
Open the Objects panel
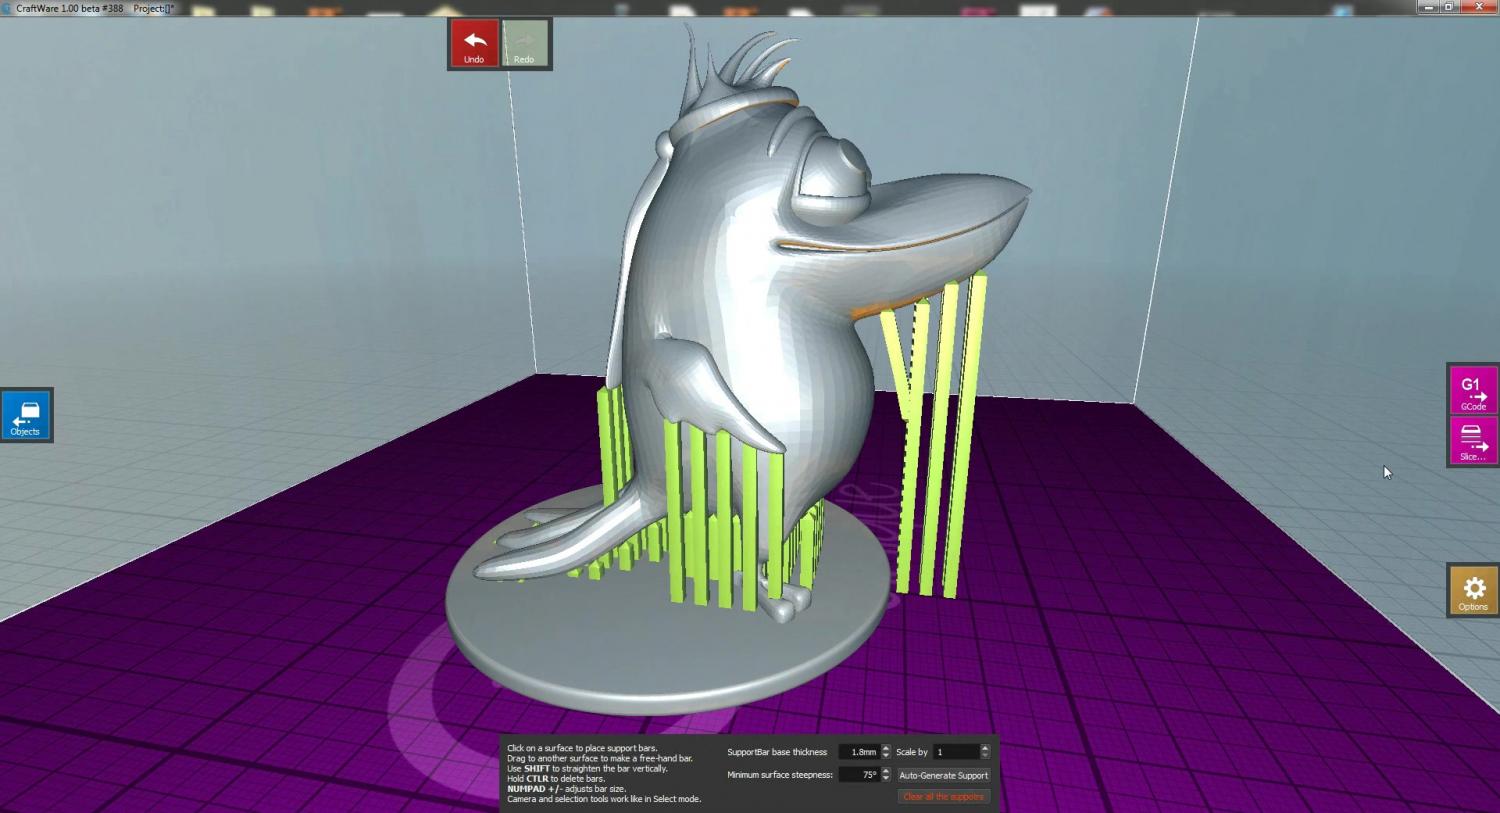tap(26, 415)
